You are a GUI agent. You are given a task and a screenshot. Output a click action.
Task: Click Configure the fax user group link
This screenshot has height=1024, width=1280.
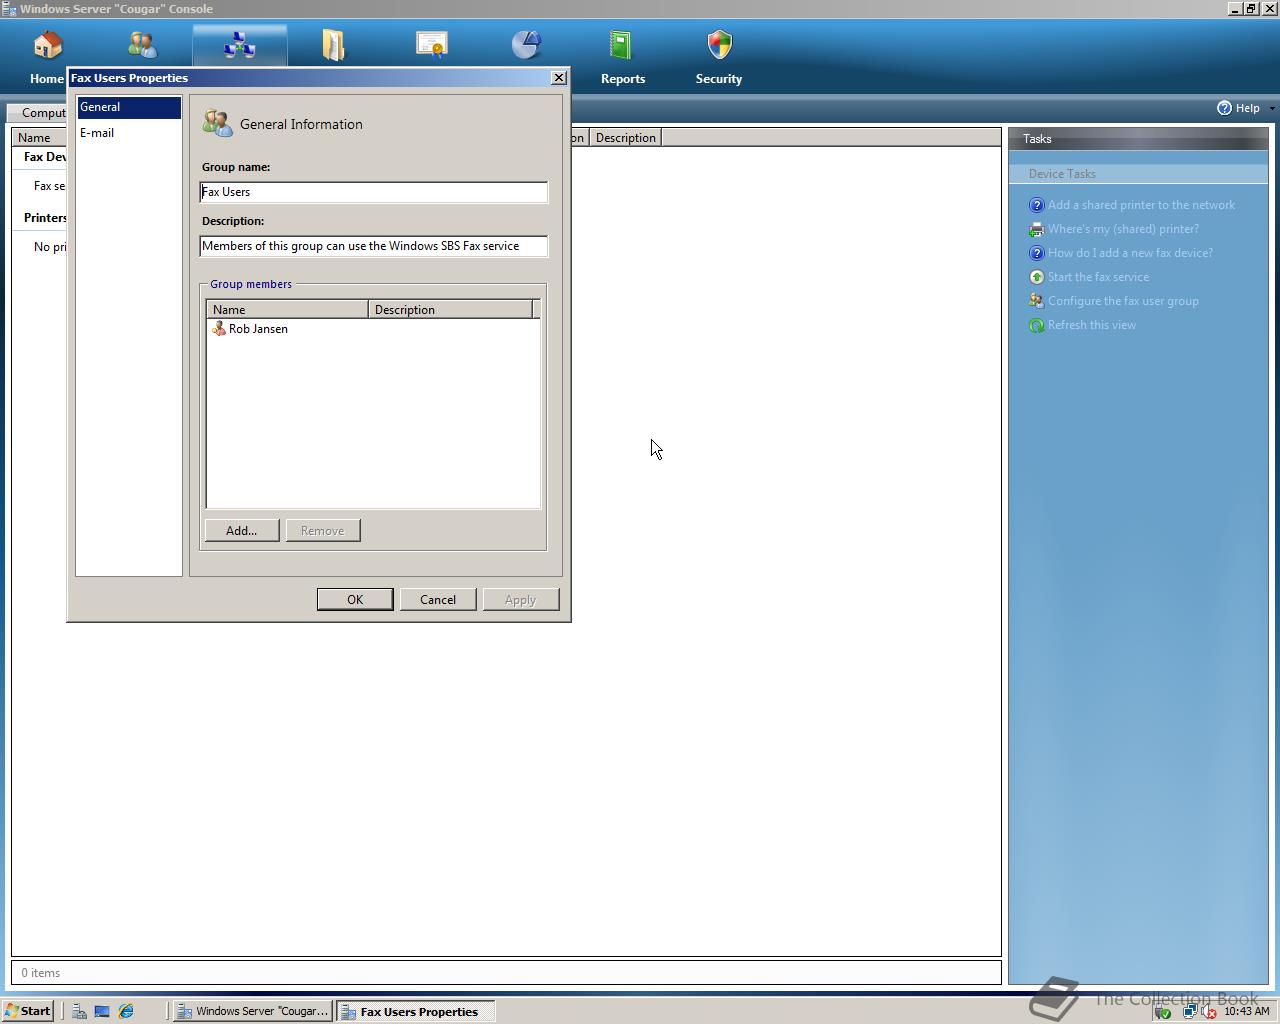click(1123, 301)
